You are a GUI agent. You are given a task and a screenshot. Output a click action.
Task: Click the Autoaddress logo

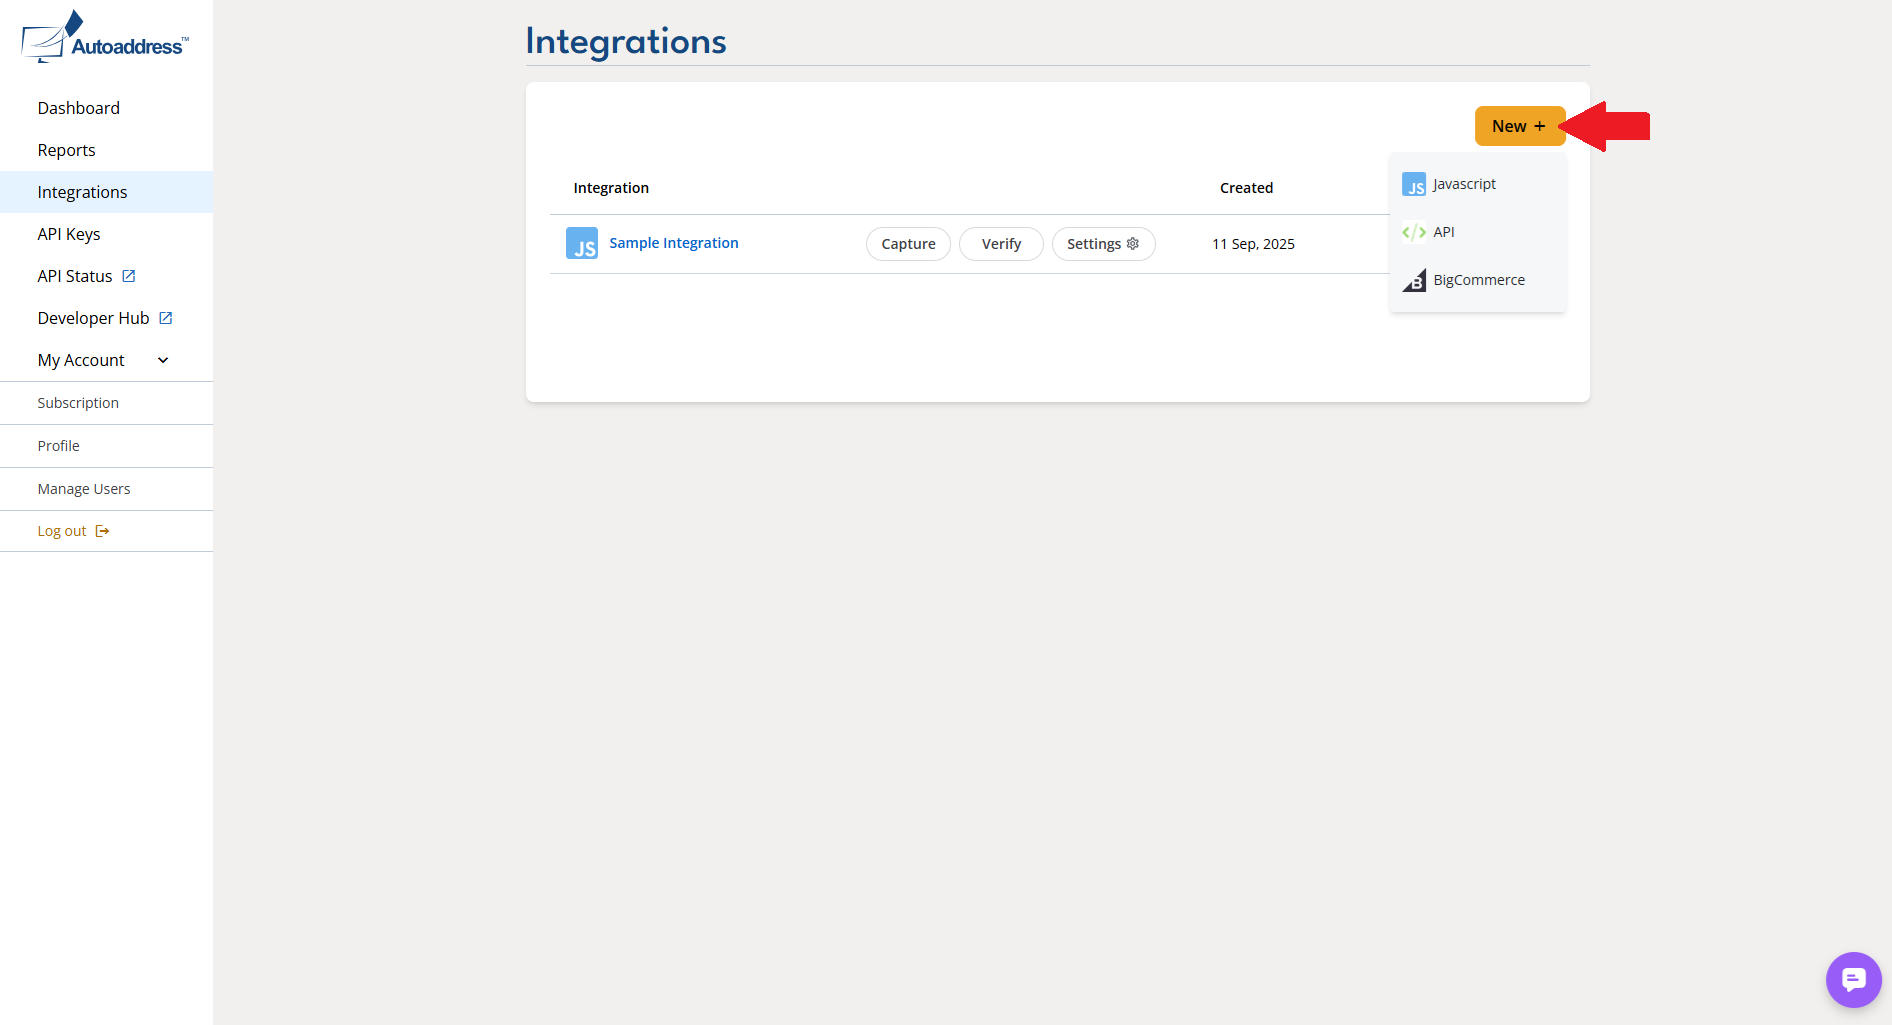click(104, 39)
